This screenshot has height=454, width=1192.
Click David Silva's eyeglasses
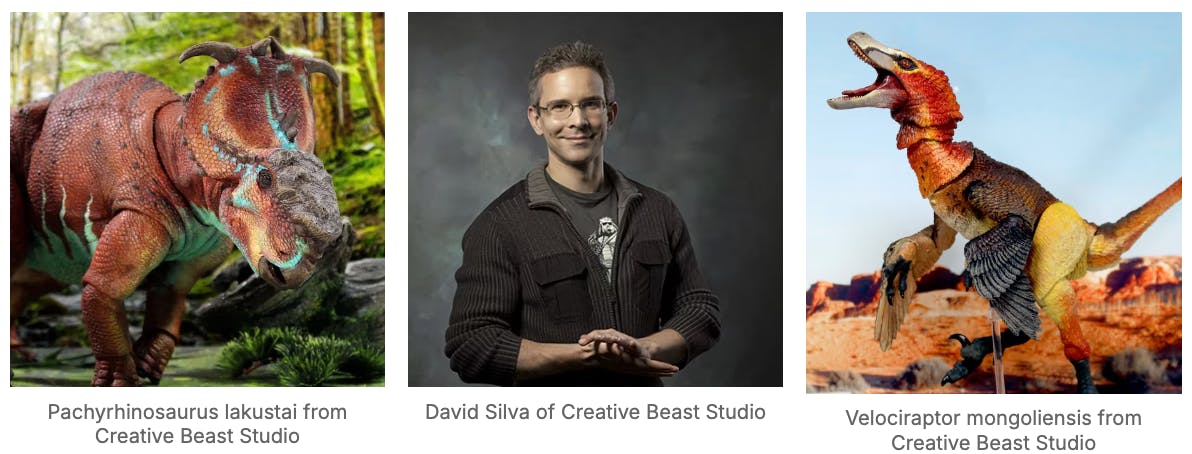tap(575, 107)
